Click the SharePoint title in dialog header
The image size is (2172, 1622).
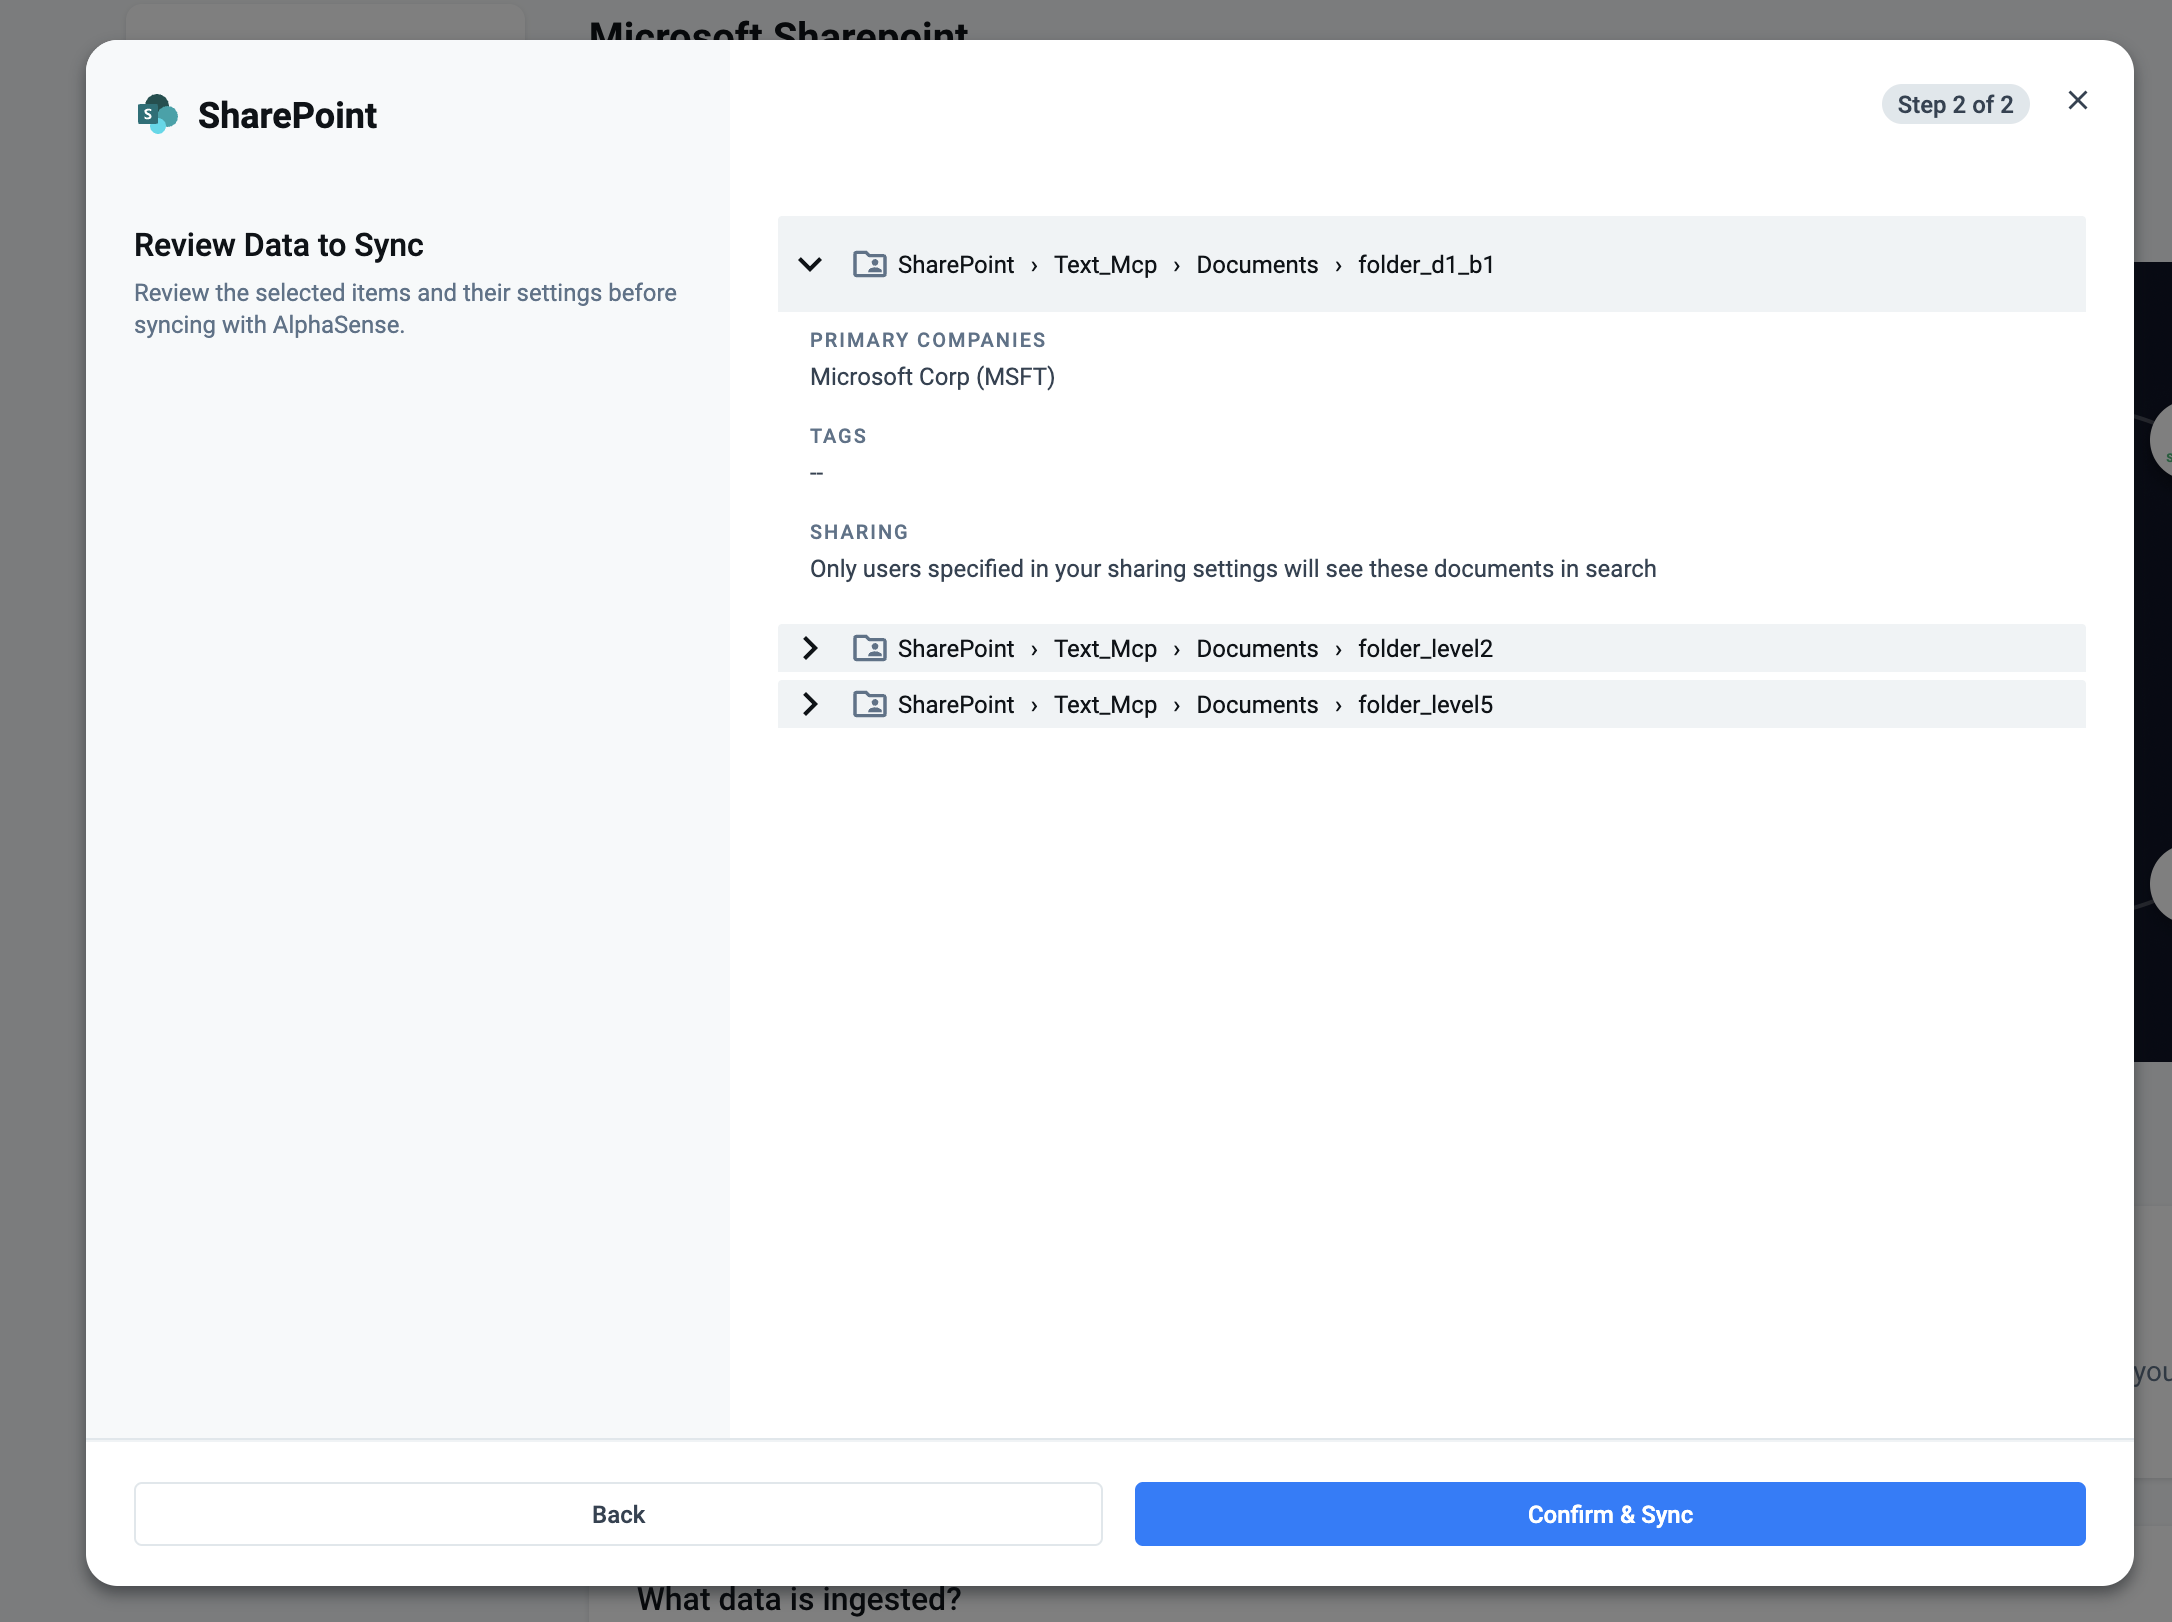click(x=287, y=115)
